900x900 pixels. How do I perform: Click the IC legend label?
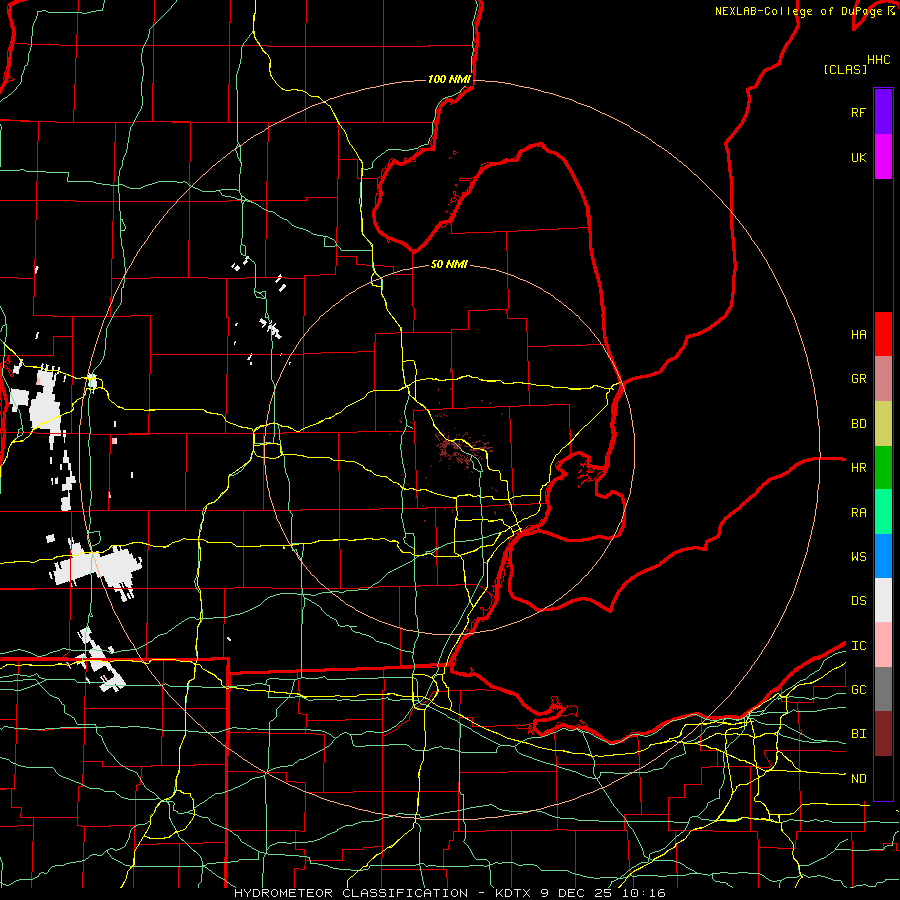(858, 646)
